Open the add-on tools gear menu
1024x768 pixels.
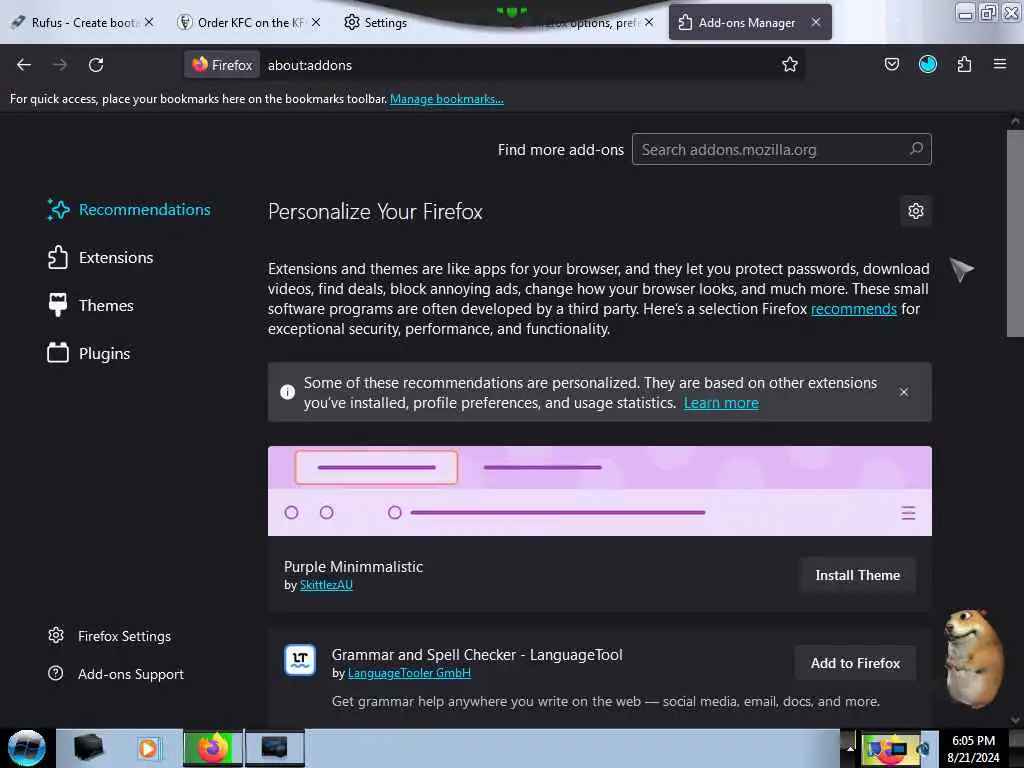pos(916,211)
